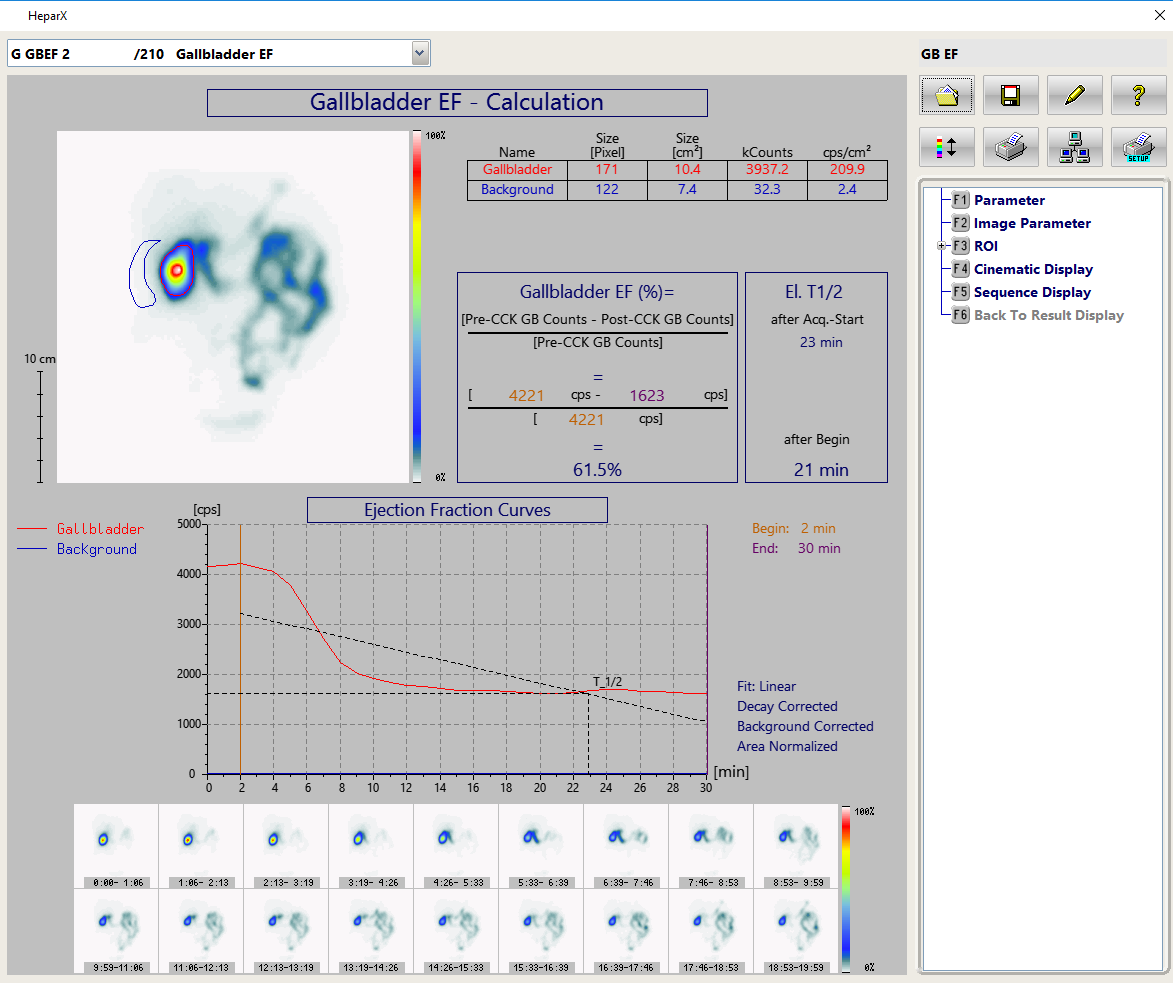
Task: Print the report using the printer button
Action: pyautogui.click(x=1011, y=147)
